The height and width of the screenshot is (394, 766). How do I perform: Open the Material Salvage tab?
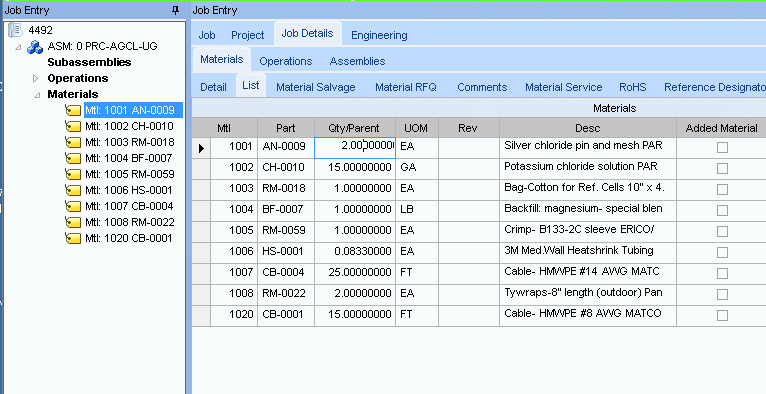tap(316, 87)
